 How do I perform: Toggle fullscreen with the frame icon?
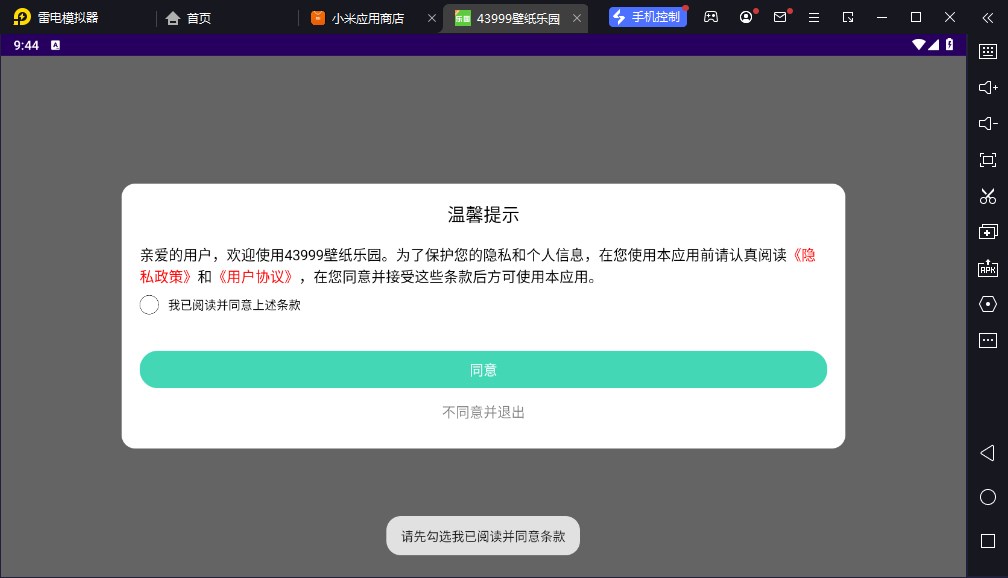coord(988,159)
